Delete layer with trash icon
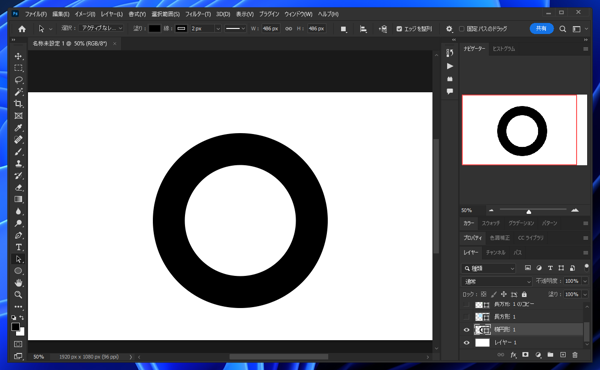600x370 pixels. pos(575,355)
